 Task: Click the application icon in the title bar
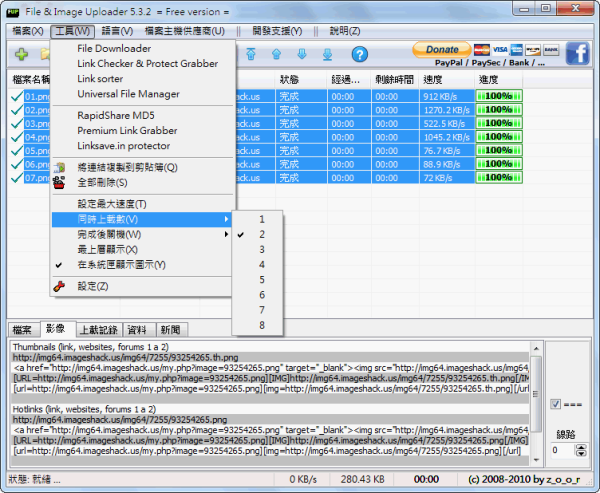[x=13, y=12]
